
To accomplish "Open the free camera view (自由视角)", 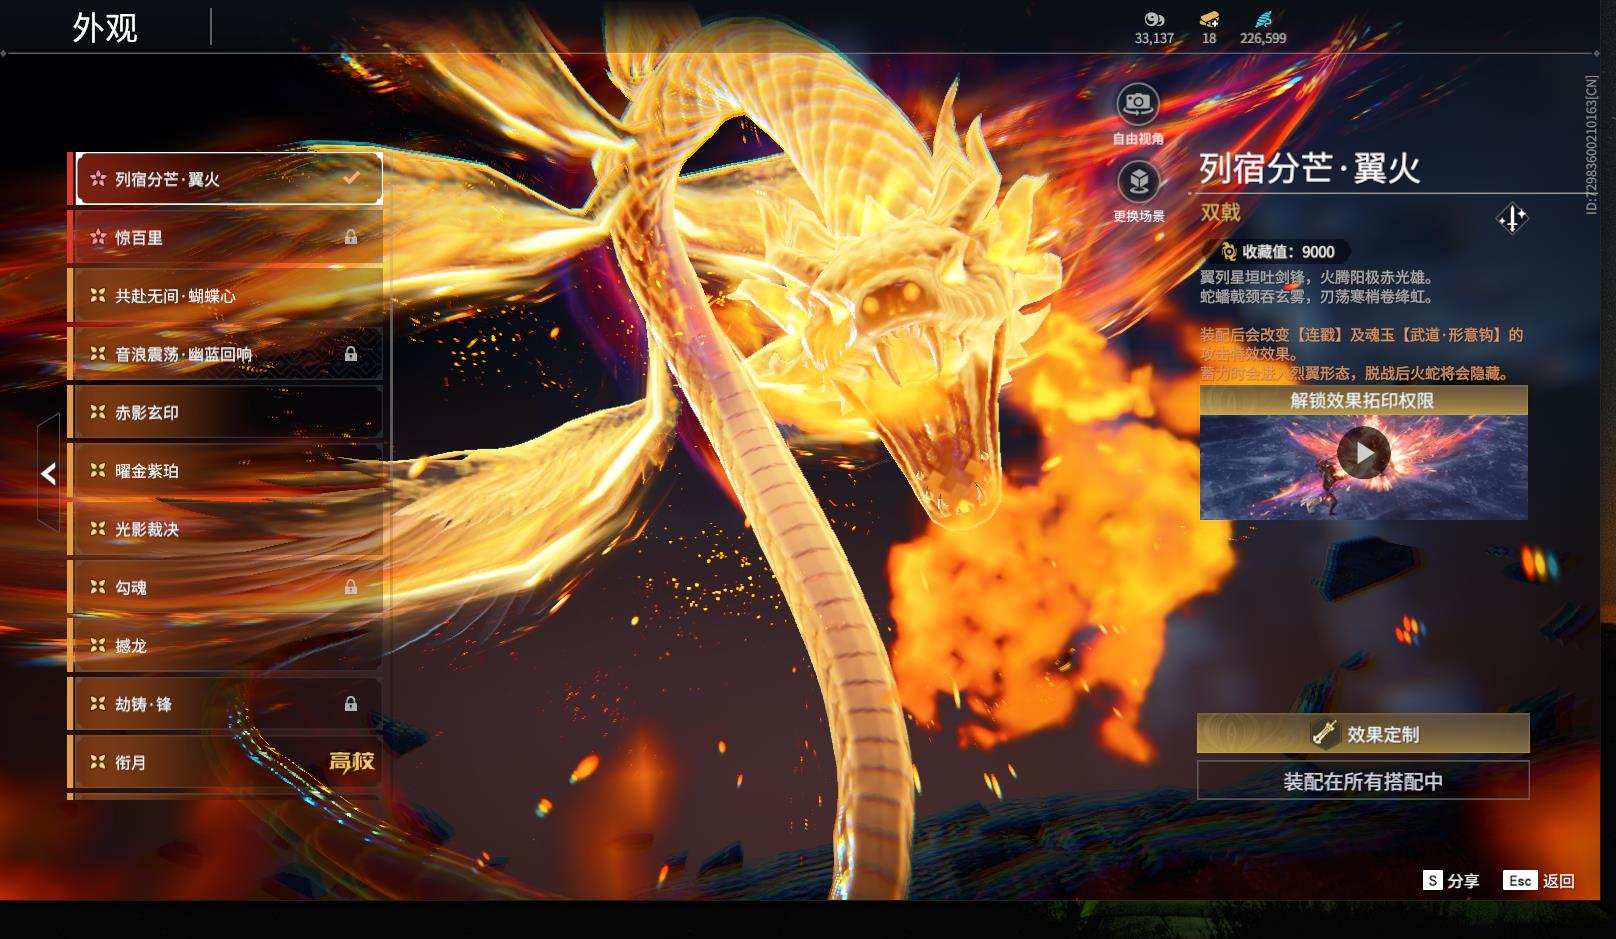I will coord(1137,103).
